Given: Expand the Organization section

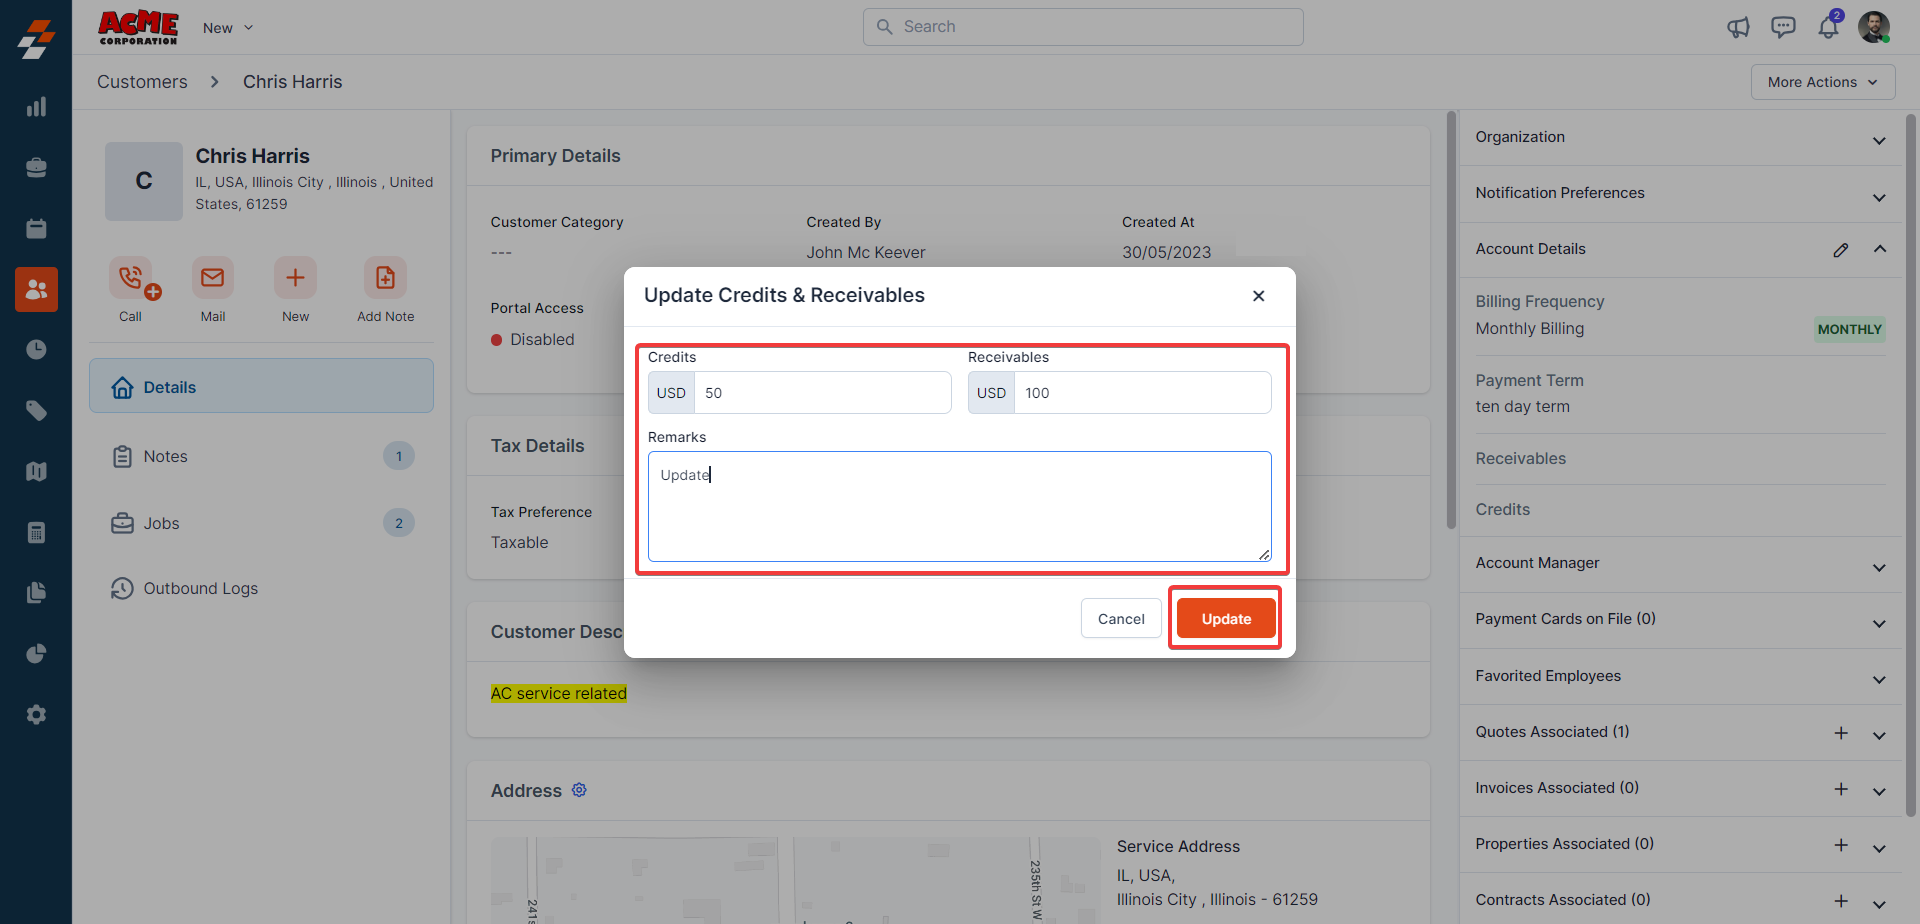Looking at the screenshot, I should 1879,140.
